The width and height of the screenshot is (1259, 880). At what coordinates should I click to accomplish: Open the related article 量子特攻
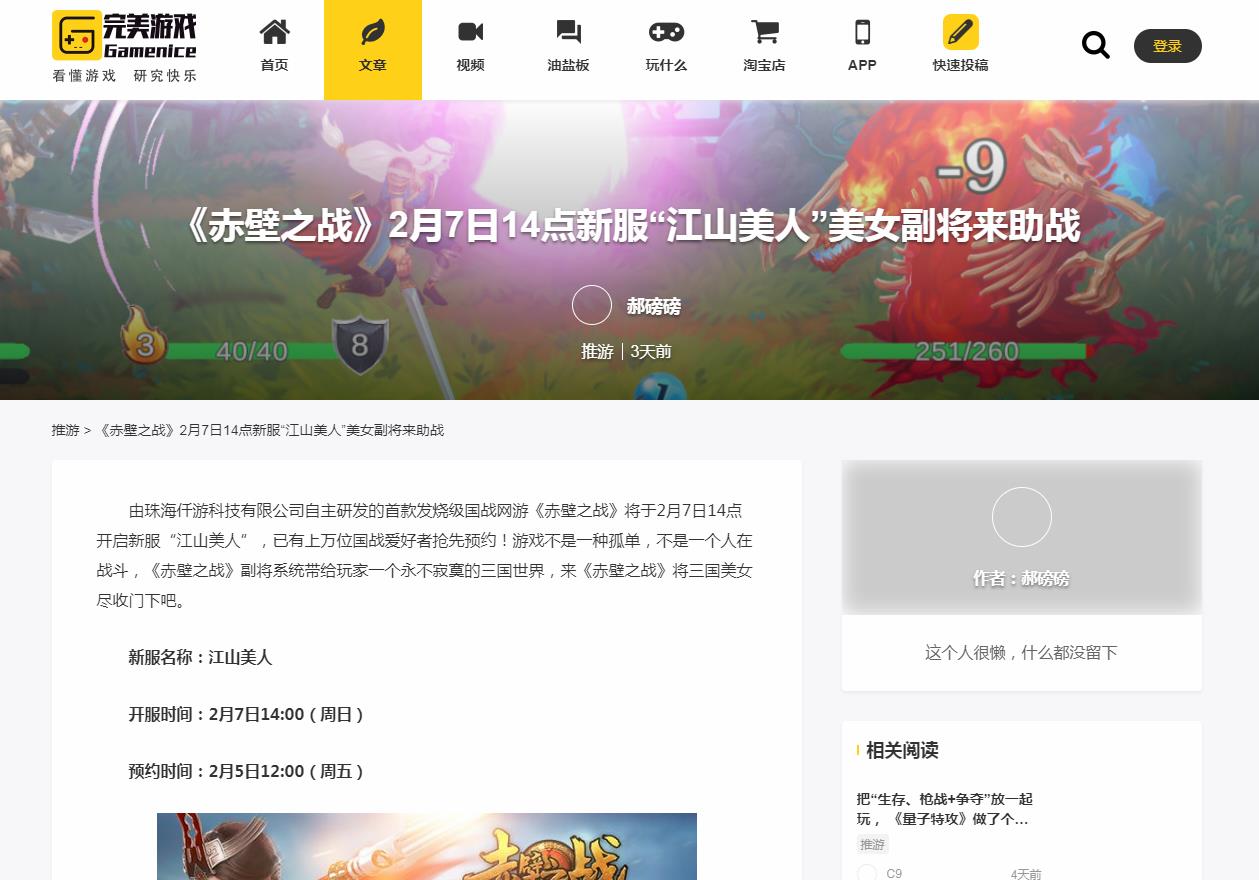[945, 809]
